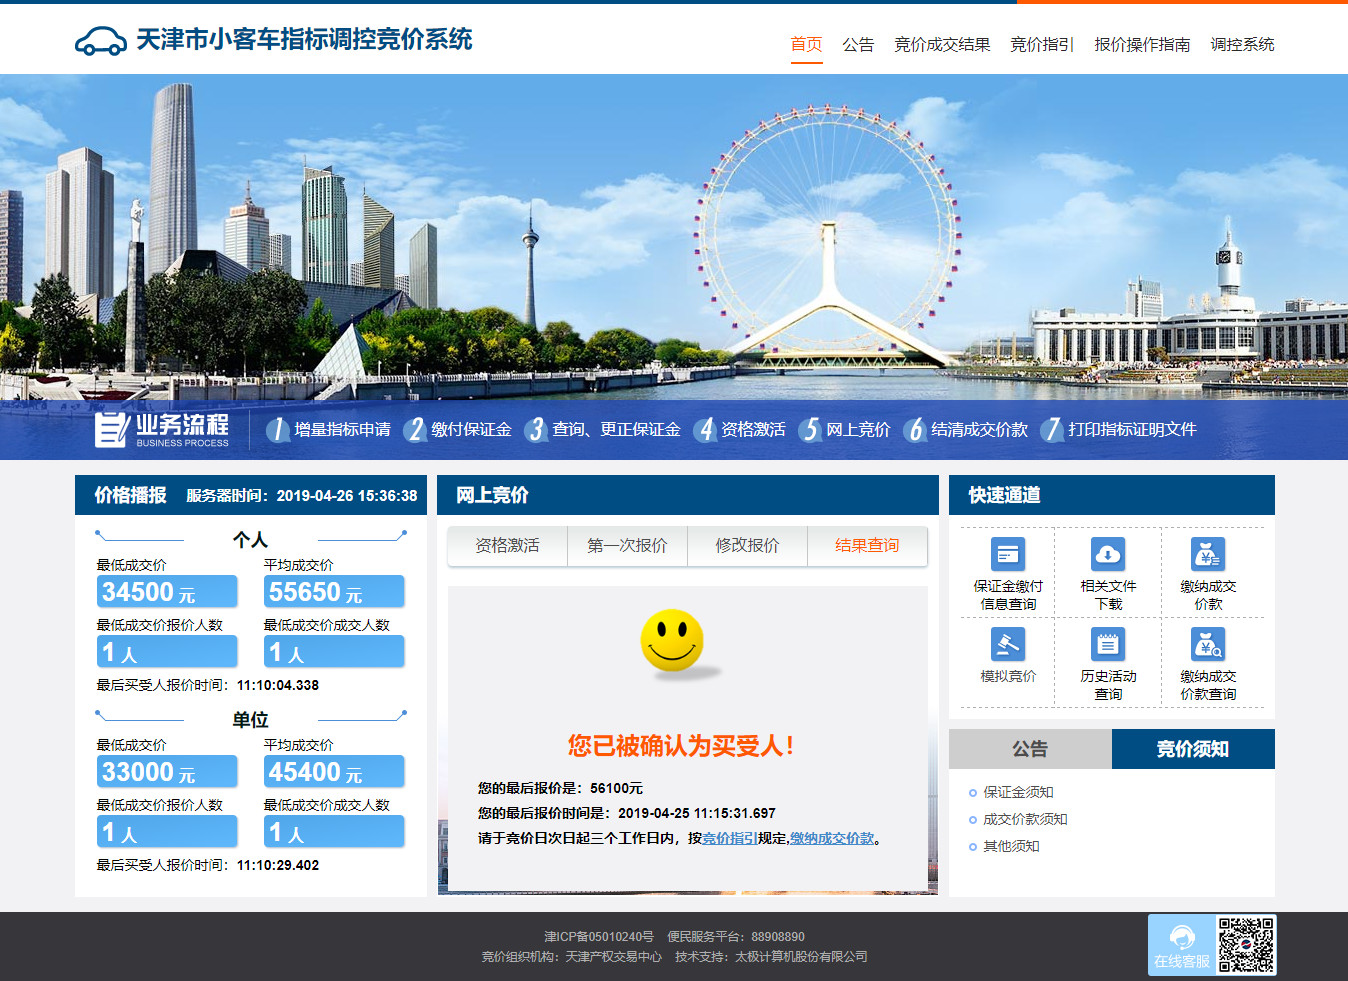The width and height of the screenshot is (1348, 981).
Task: Click the car logo icon in header
Action: (x=100, y=41)
